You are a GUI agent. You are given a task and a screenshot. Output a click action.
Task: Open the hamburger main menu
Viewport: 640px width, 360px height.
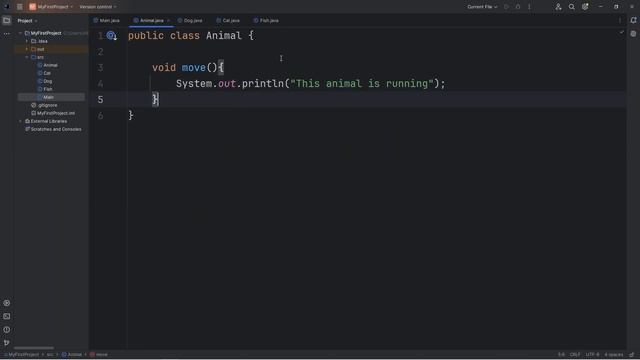coord(20,7)
